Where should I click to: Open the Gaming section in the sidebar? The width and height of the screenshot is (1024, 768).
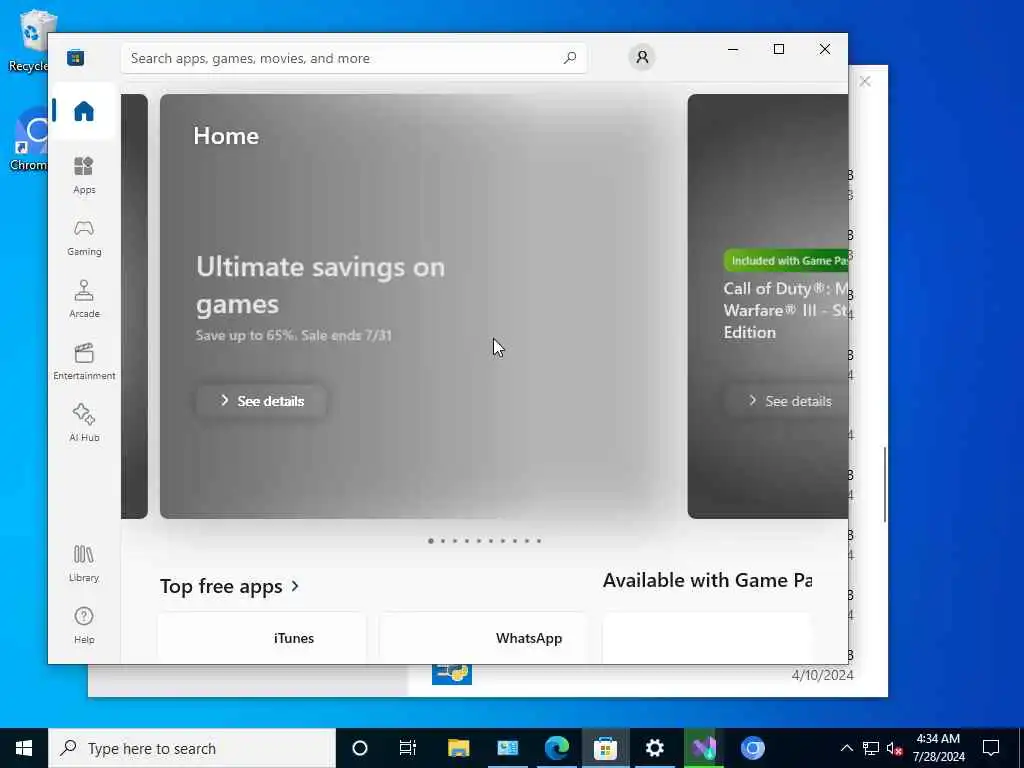pos(84,238)
